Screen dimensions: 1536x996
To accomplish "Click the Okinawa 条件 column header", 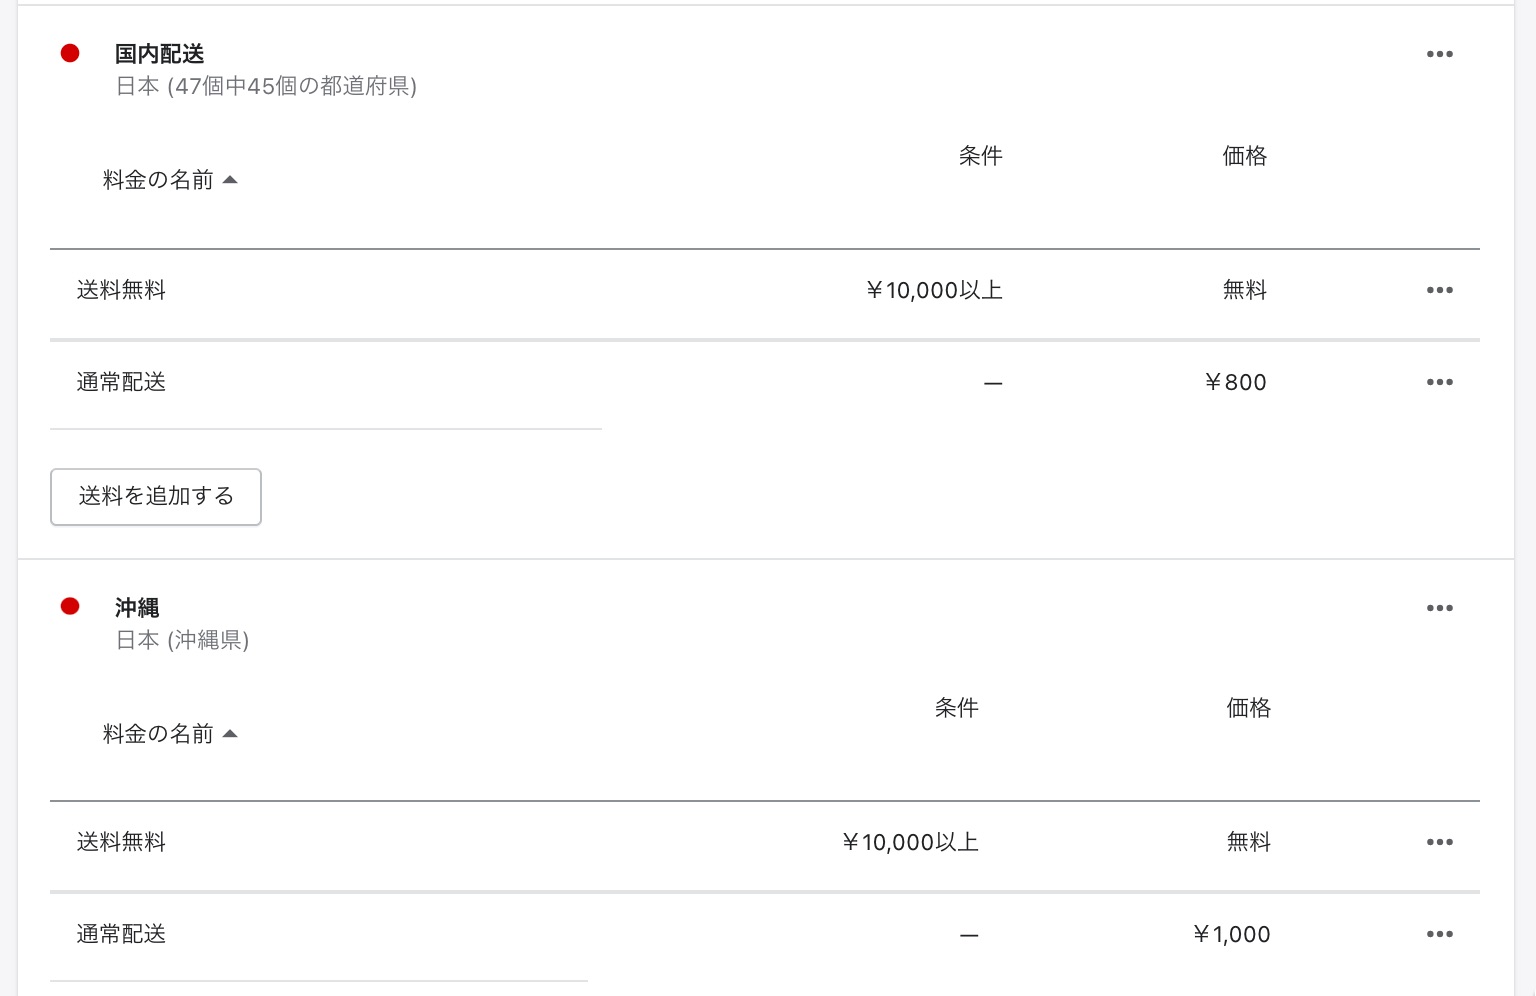I will tap(956, 708).
